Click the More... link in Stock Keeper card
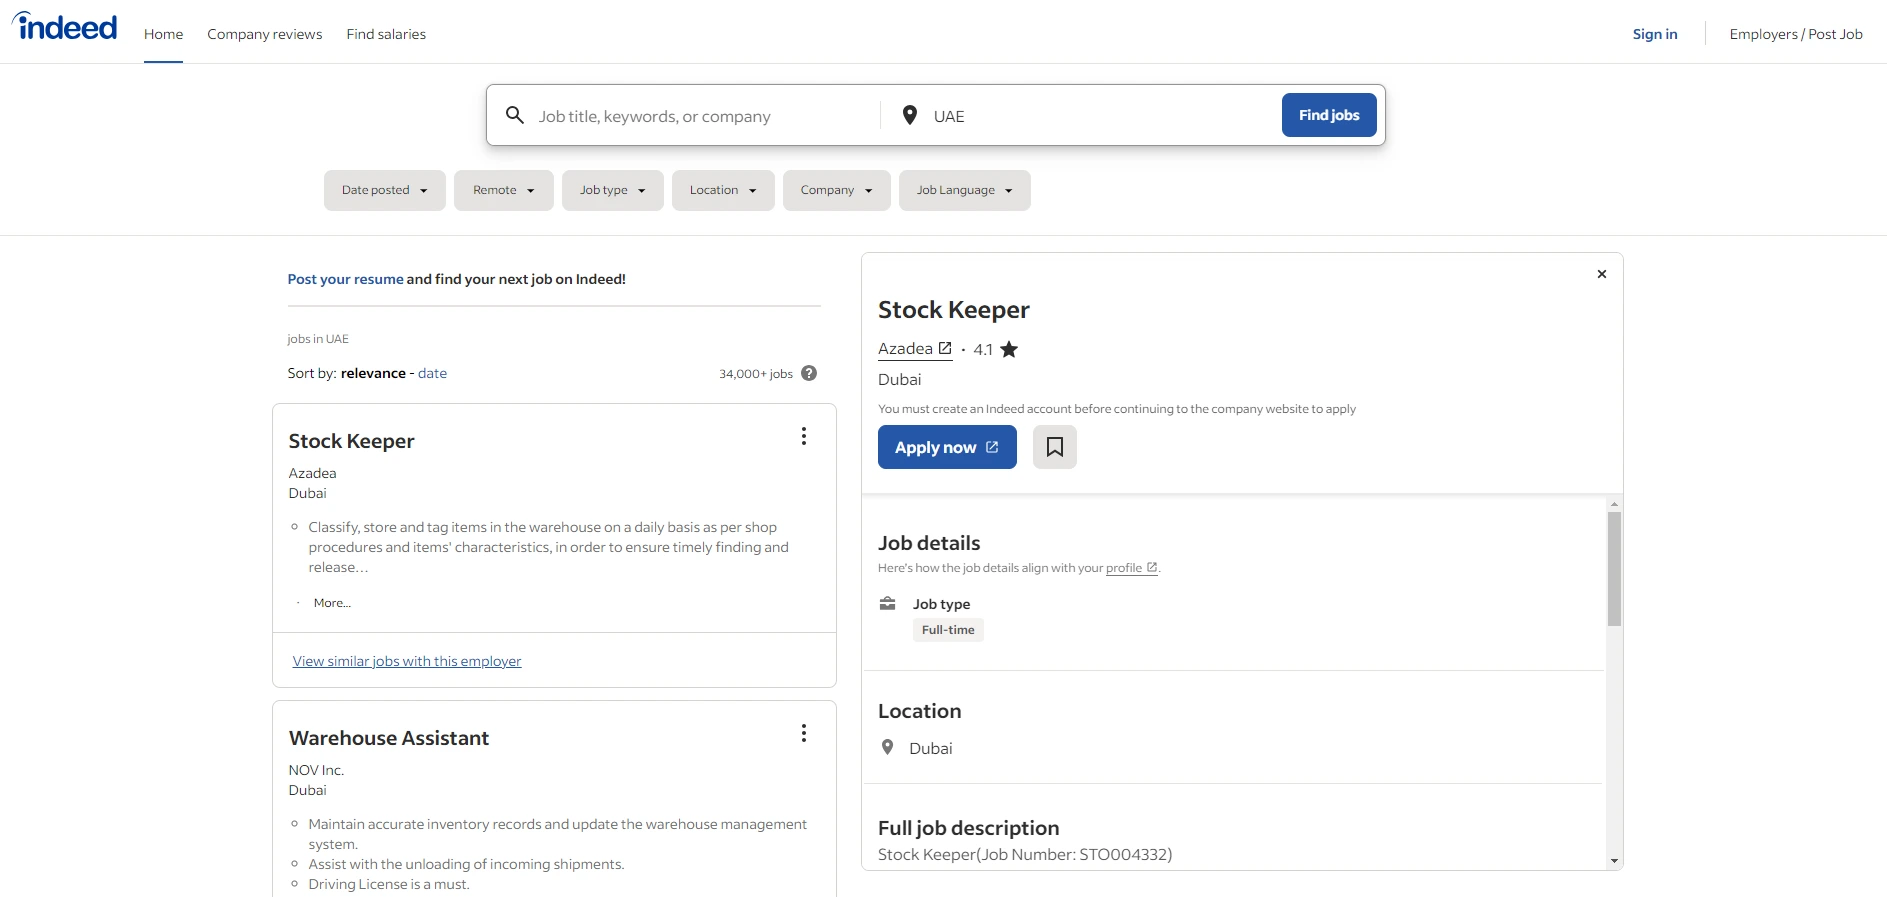1887x897 pixels. click(x=332, y=603)
